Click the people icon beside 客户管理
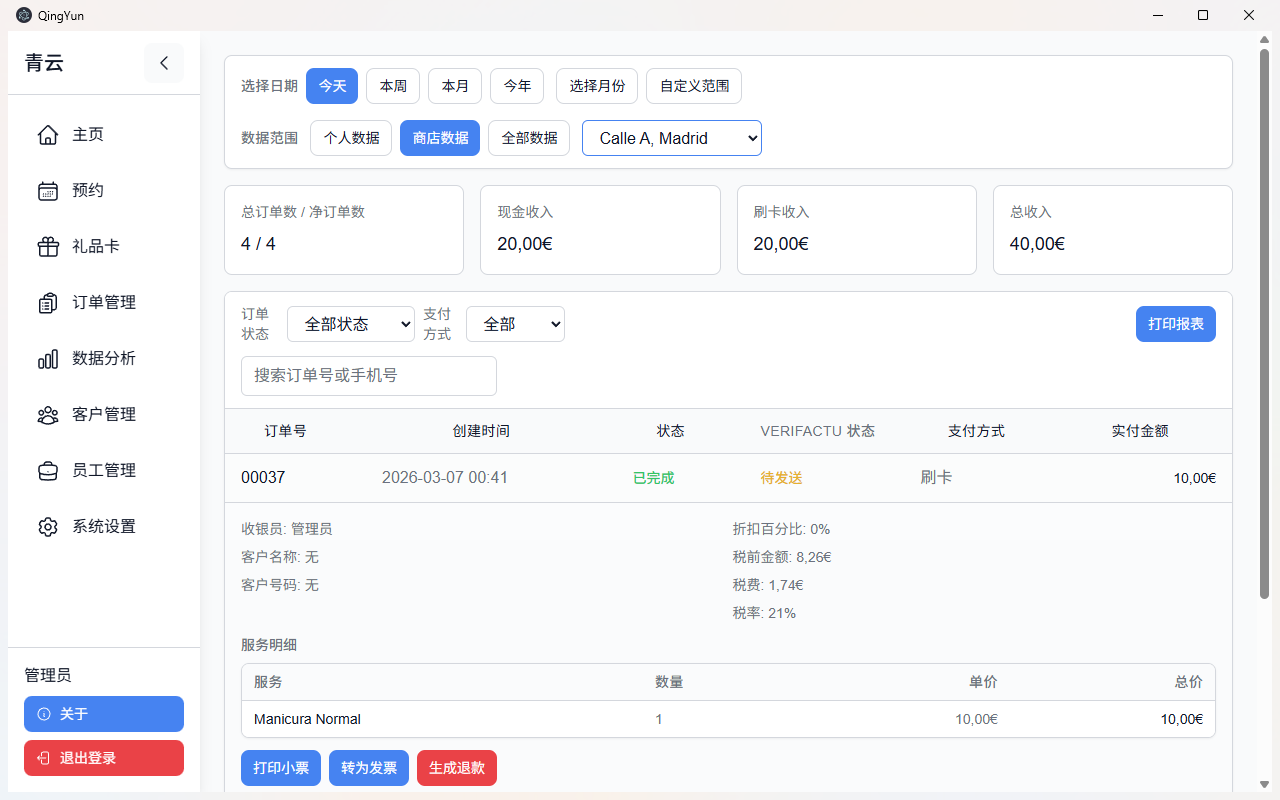 [48, 415]
